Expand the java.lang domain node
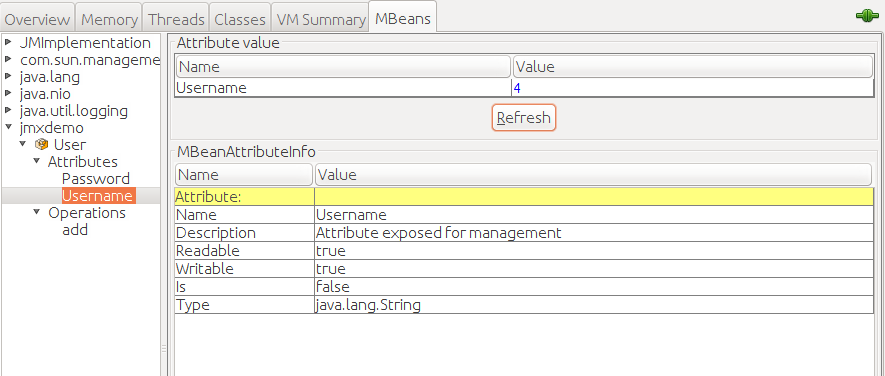Image resolution: width=885 pixels, height=376 pixels. pyautogui.click(x=8, y=76)
